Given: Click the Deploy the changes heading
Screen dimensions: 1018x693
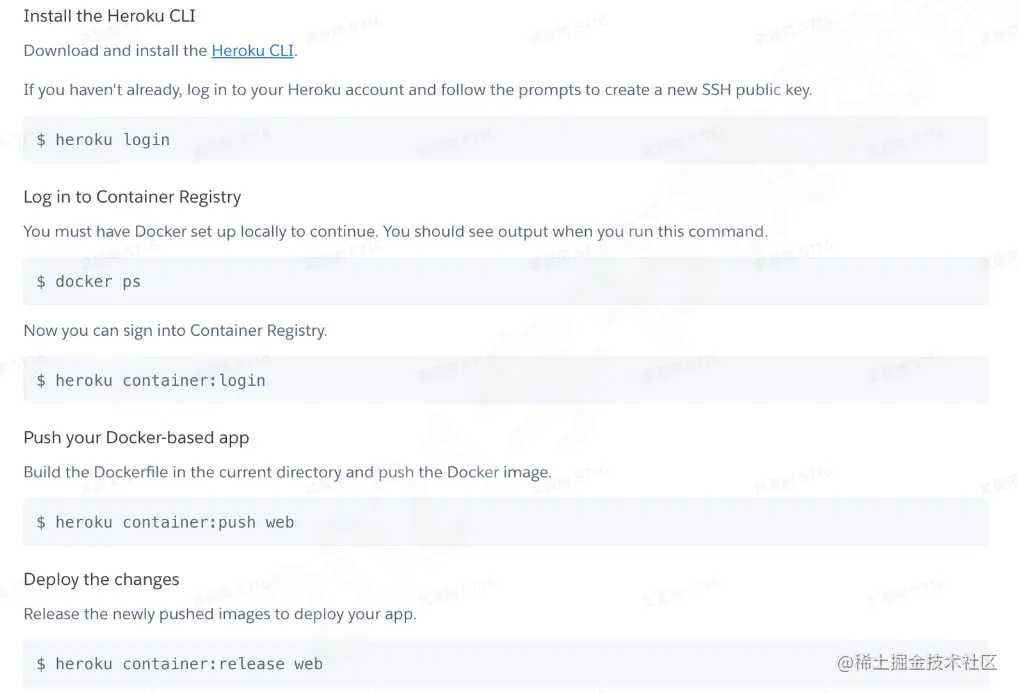Looking at the screenshot, I should (101, 579).
